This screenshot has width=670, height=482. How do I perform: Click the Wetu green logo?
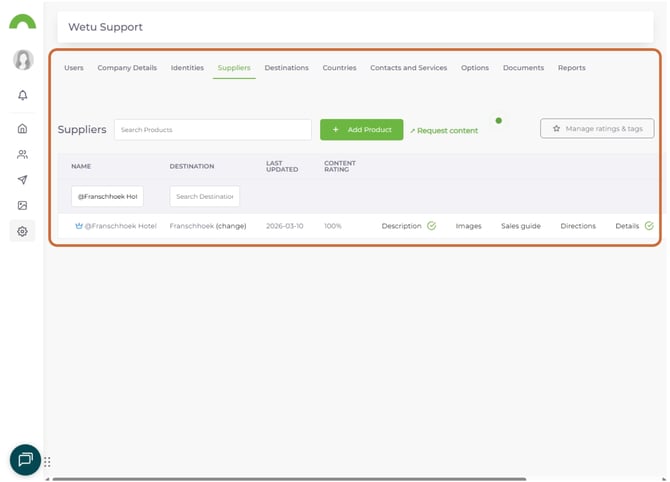(x=22, y=22)
